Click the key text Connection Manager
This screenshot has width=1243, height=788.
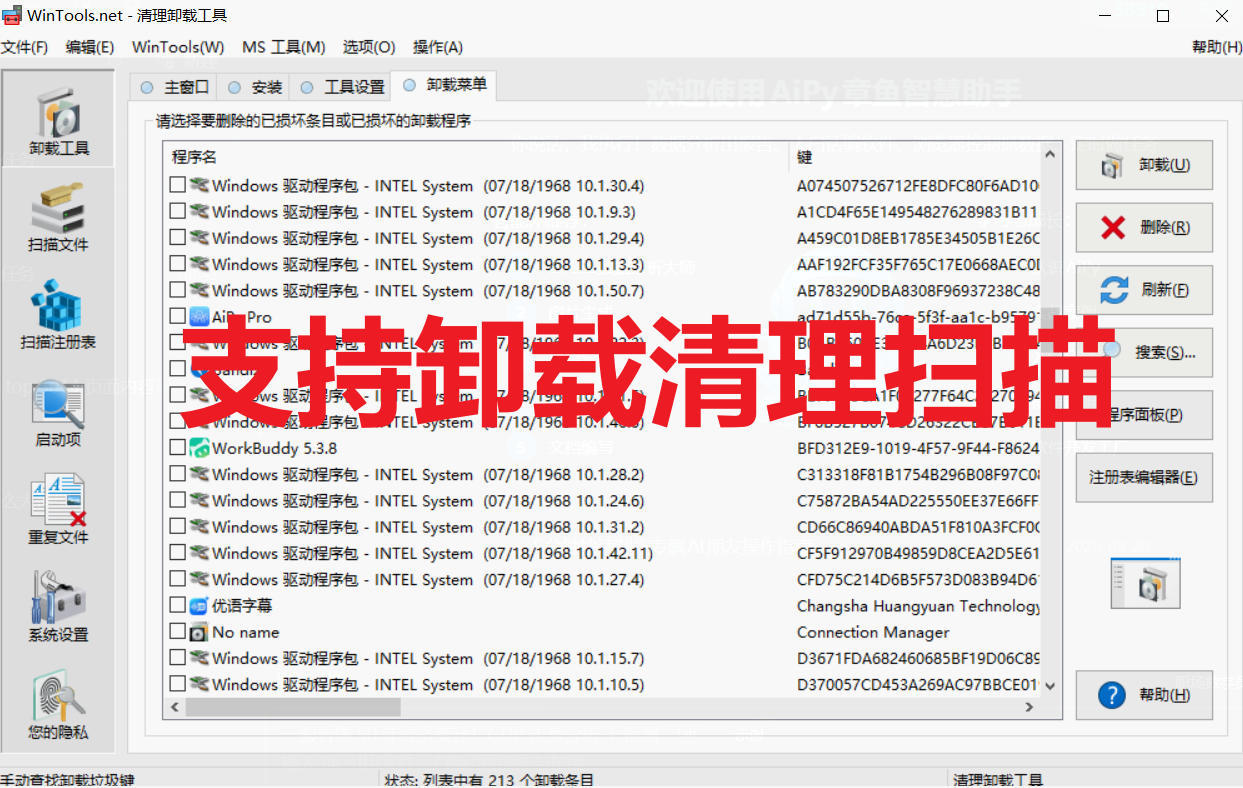tap(873, 632)
